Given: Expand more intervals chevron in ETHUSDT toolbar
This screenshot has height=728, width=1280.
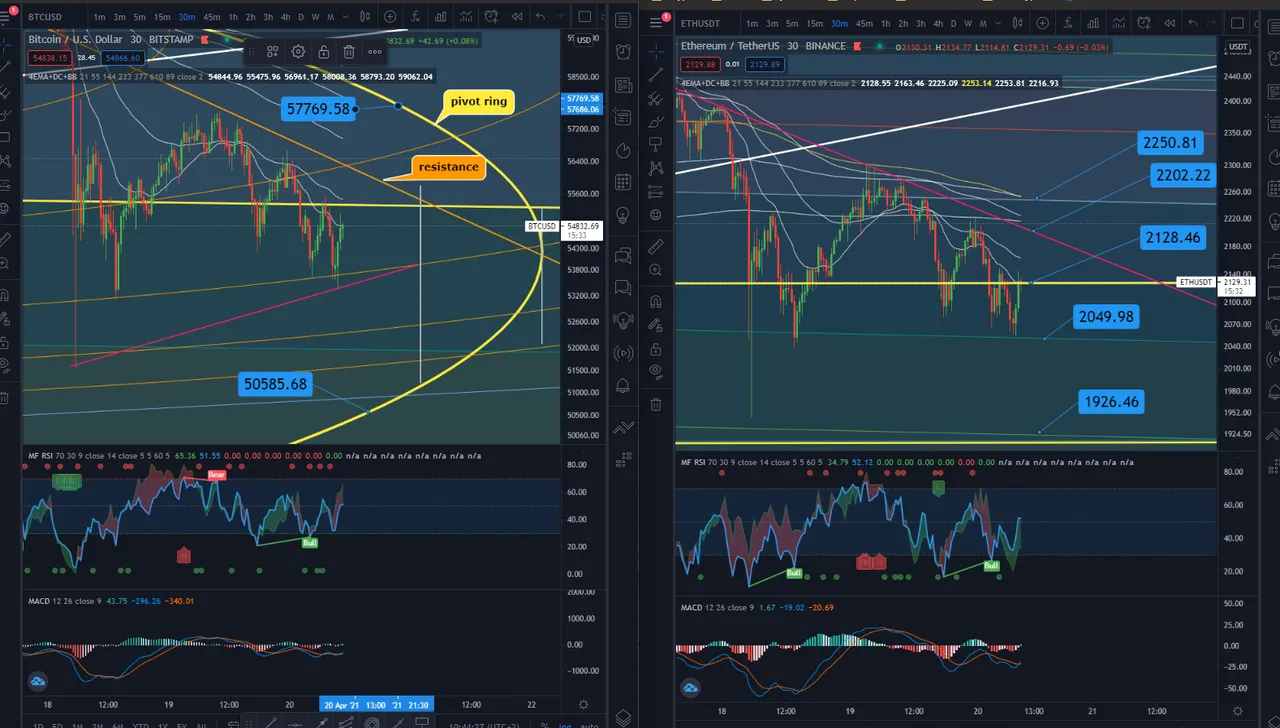Looking at the screenshot, I should 998,23.
